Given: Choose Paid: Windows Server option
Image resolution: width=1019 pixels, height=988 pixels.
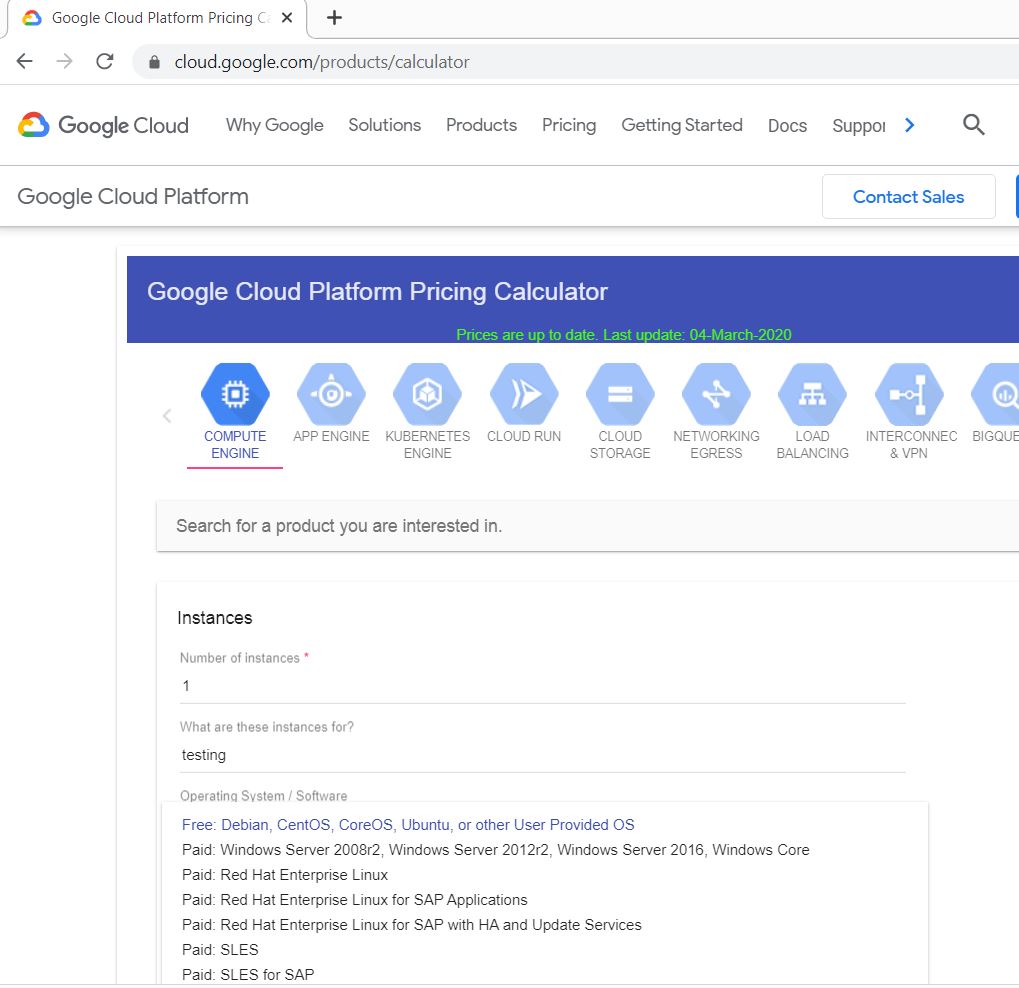Looking at the screenshot, I should 545,850.
